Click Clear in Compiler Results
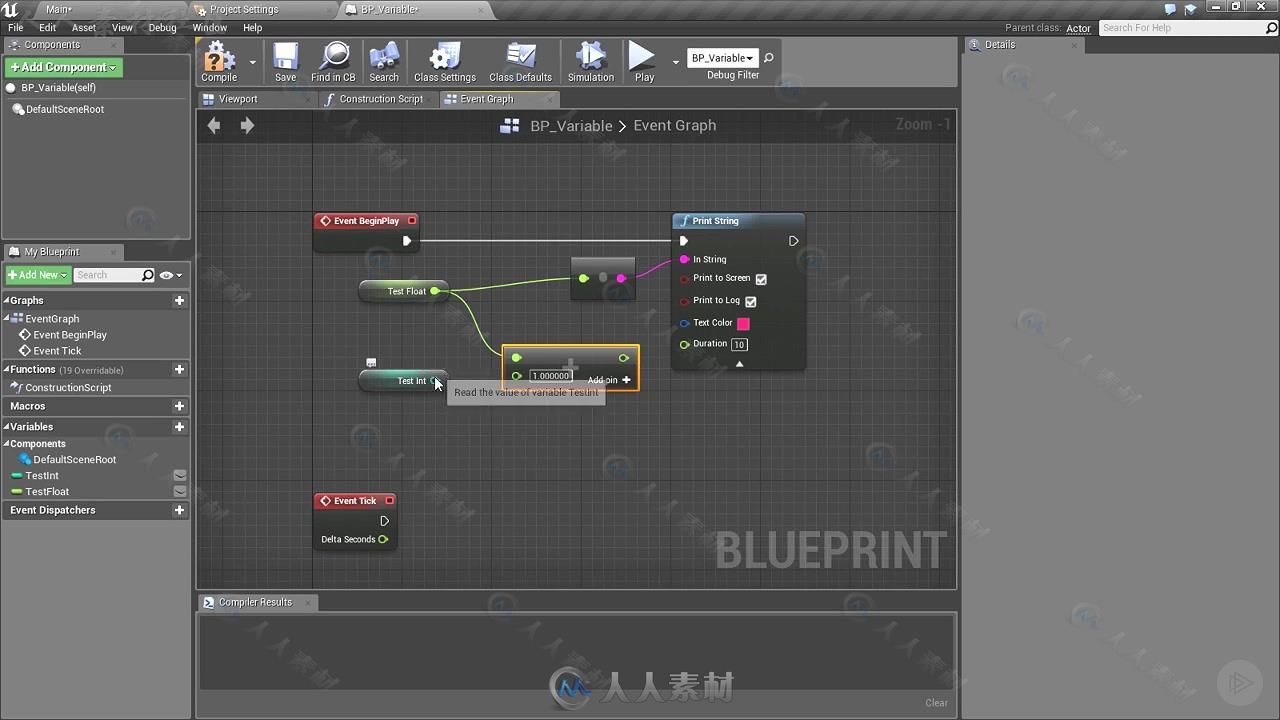Screen dimensions: 1280x720 click(936, 703)
